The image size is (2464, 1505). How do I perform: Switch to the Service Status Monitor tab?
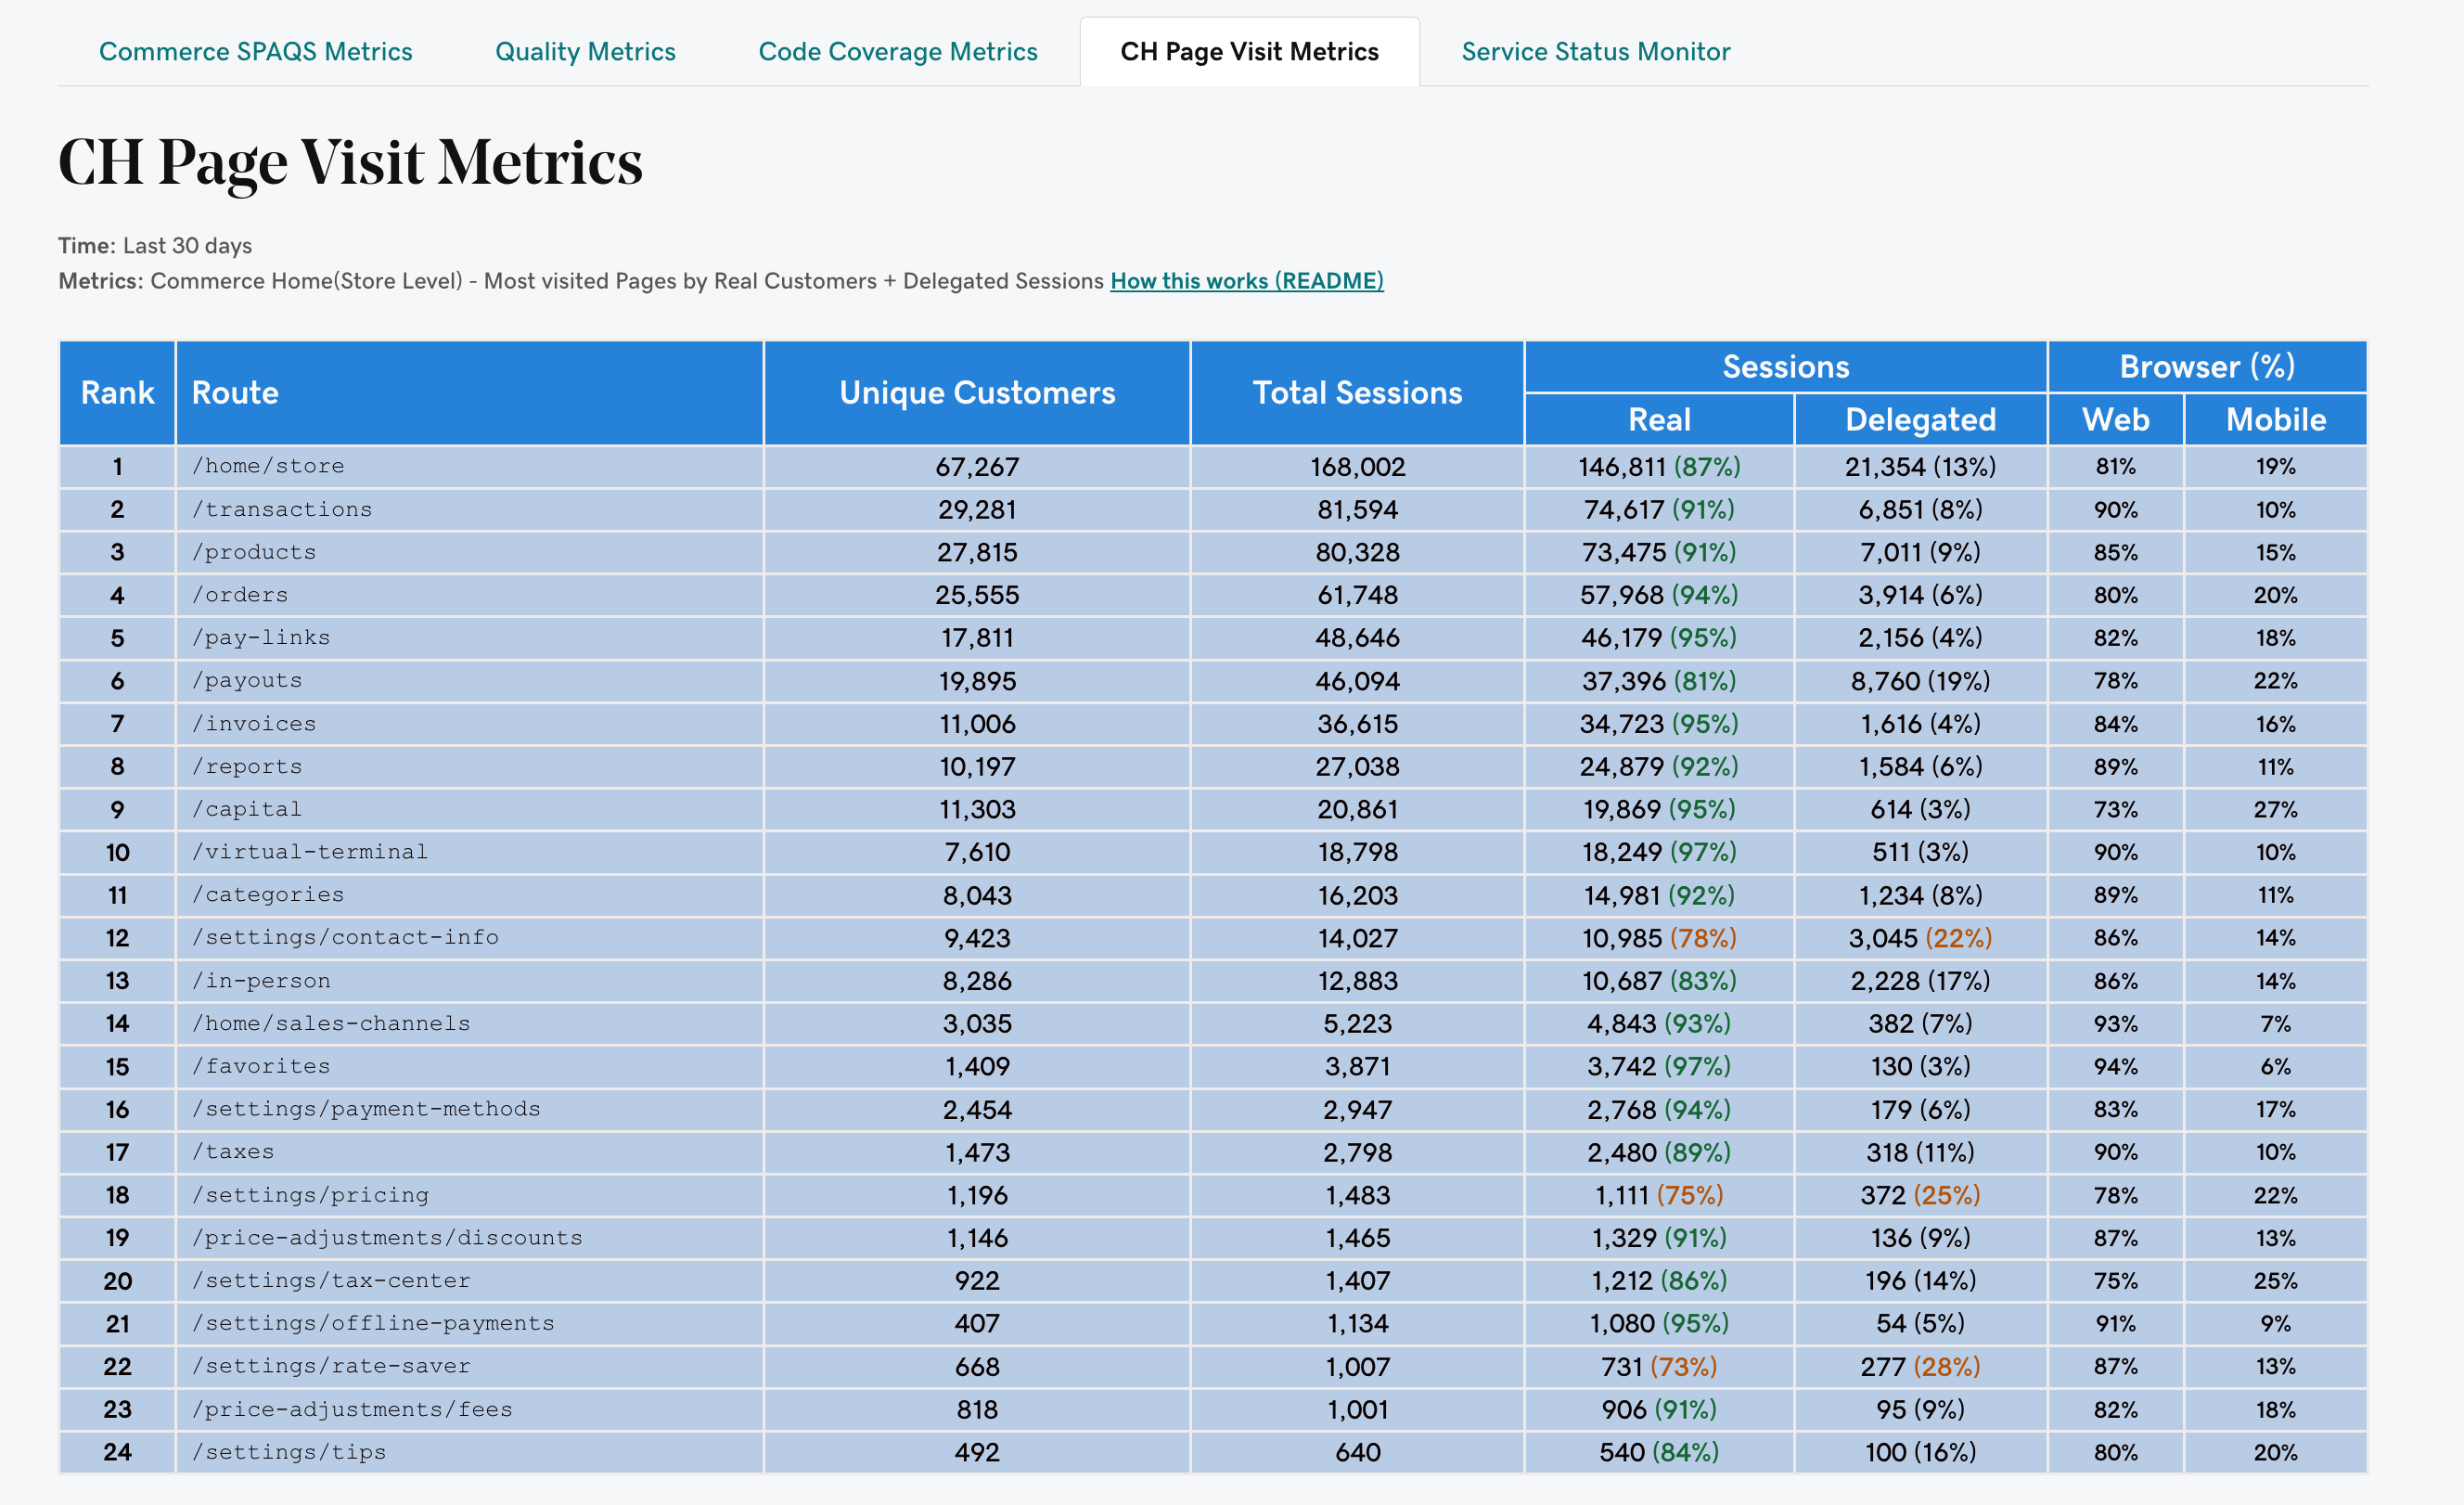(1595, 51)
